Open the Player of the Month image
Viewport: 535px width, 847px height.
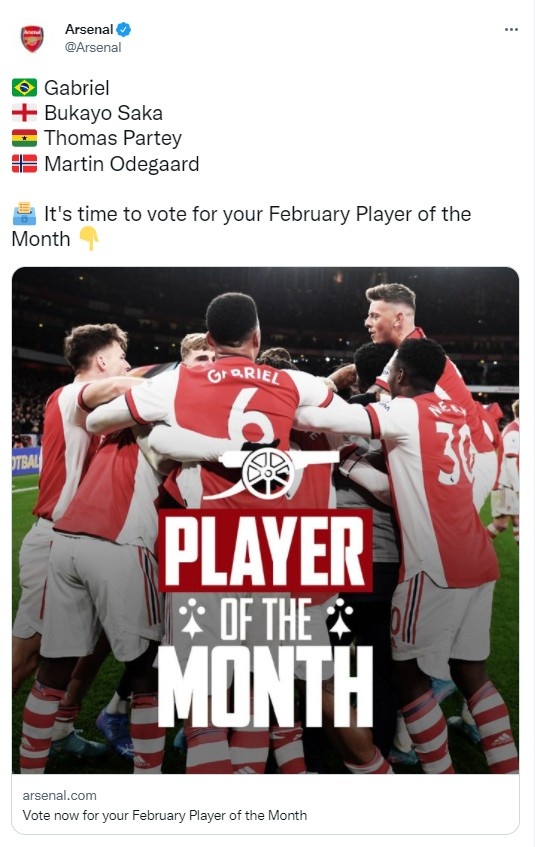point(265,520)
